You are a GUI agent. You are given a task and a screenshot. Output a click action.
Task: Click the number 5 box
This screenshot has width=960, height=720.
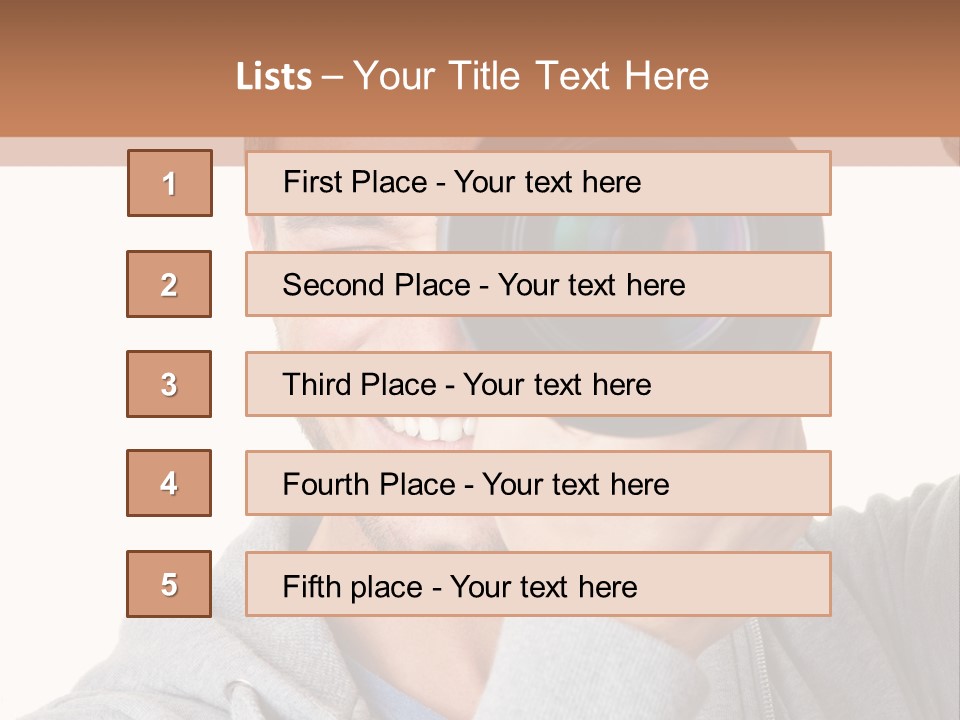[169, 584]
